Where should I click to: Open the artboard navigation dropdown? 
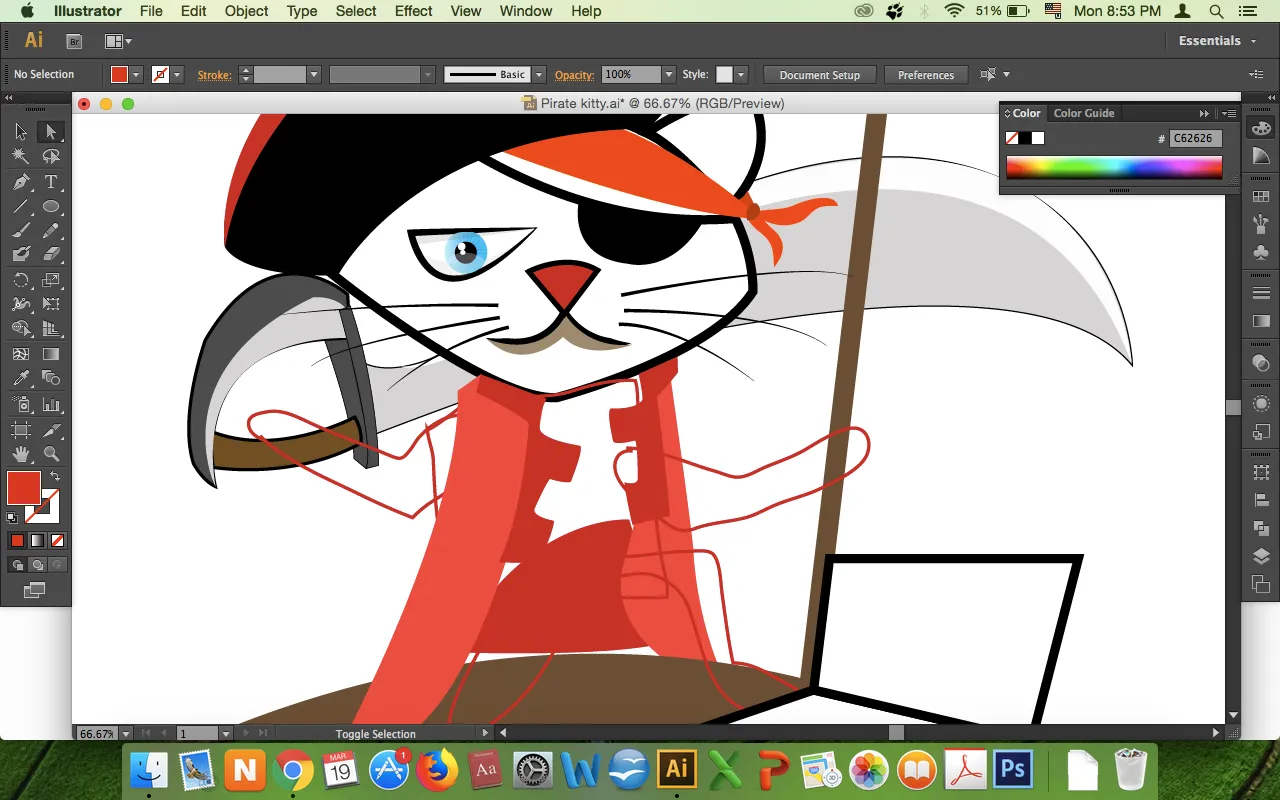point(226,734)
